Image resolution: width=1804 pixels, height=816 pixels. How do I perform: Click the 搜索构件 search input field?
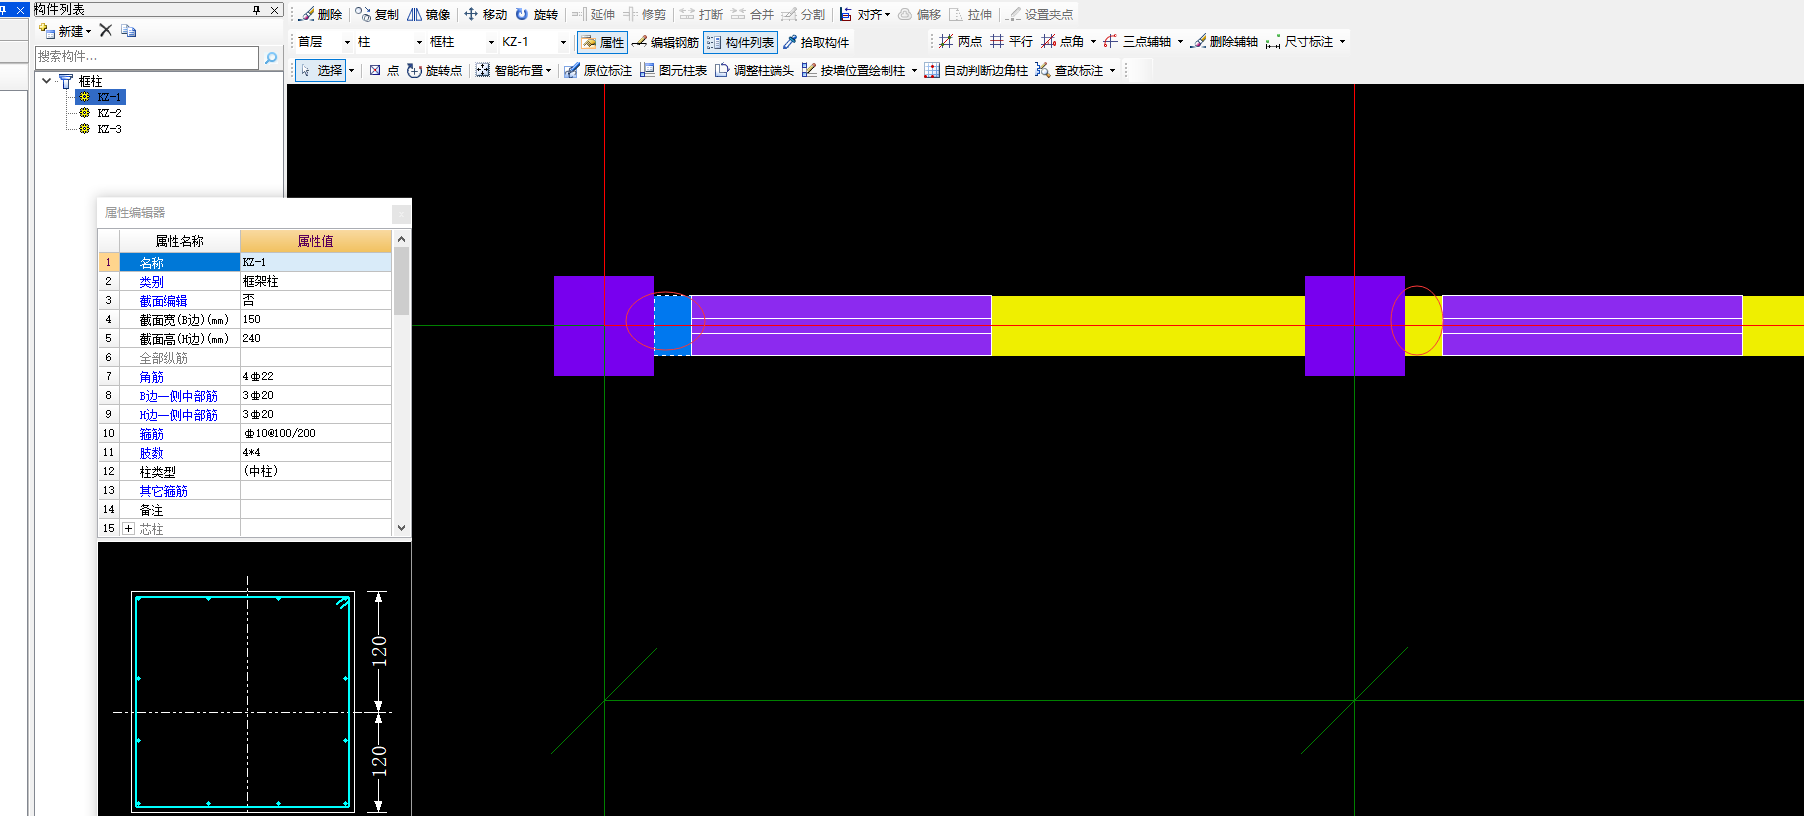(x=147, y=57)
